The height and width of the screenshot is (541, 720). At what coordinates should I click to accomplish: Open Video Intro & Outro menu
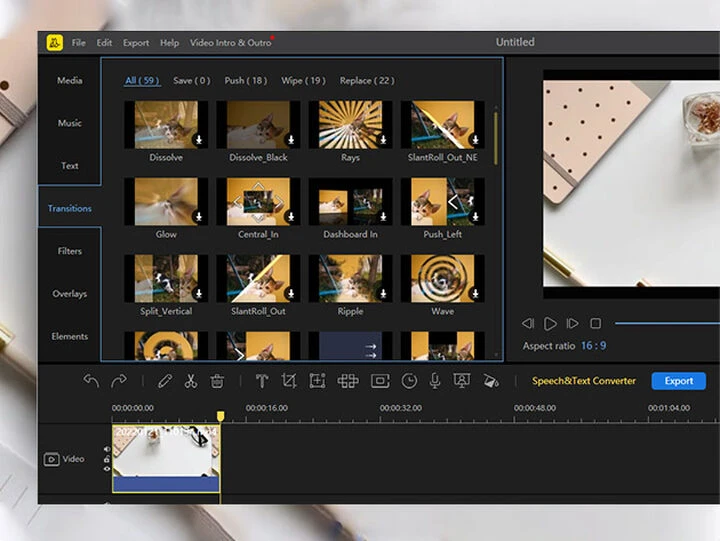click(230, 43)
